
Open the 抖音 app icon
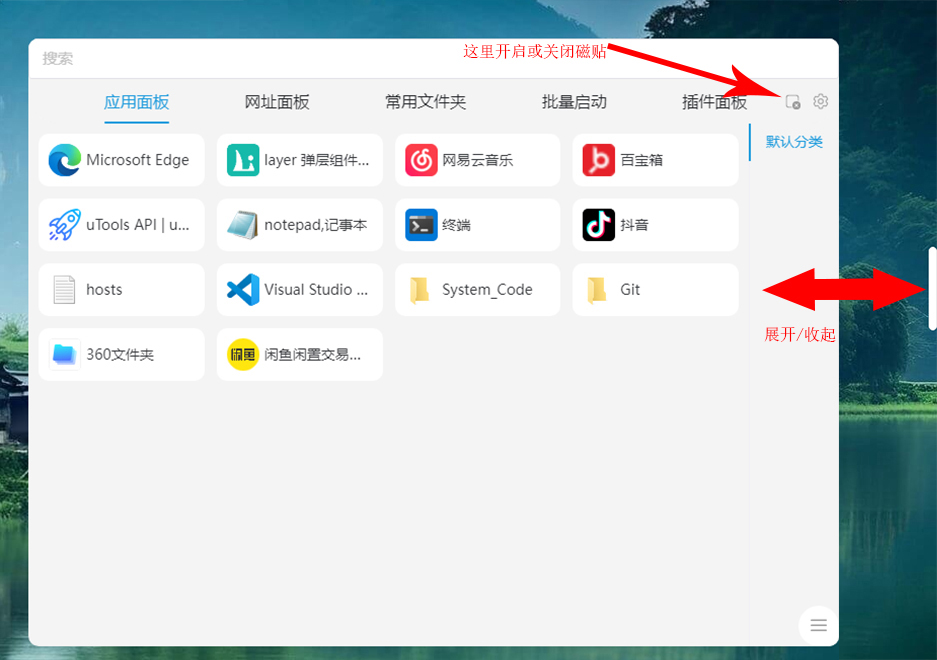[x=599, y=225]
